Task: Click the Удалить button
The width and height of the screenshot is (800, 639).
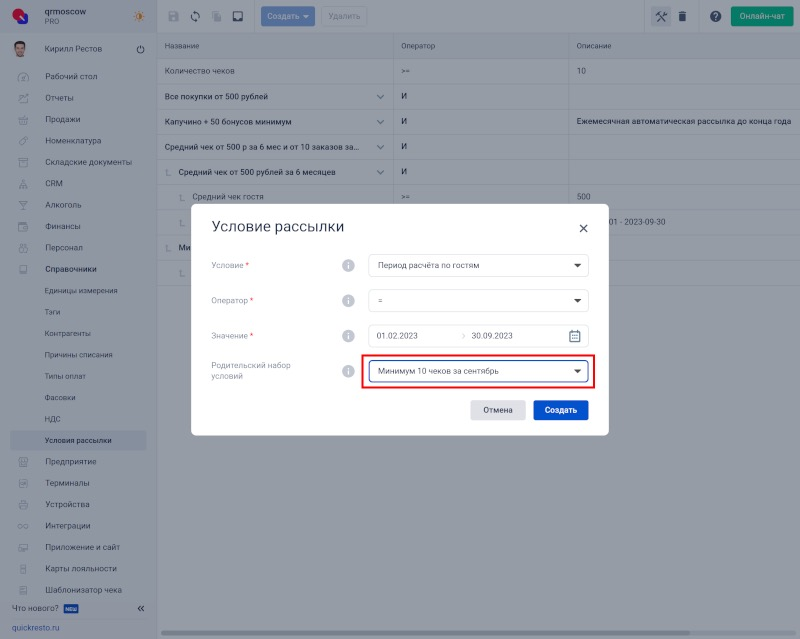Action: click(344, 16)
